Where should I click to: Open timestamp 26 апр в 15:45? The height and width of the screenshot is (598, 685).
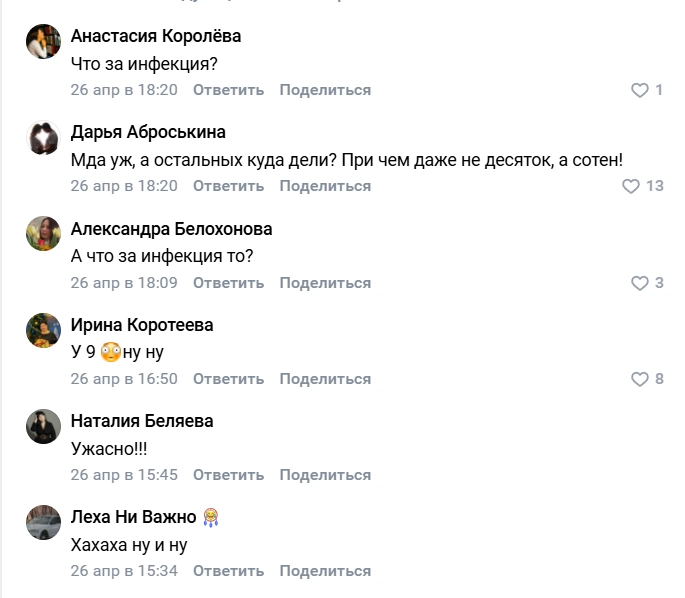[124, 475]
